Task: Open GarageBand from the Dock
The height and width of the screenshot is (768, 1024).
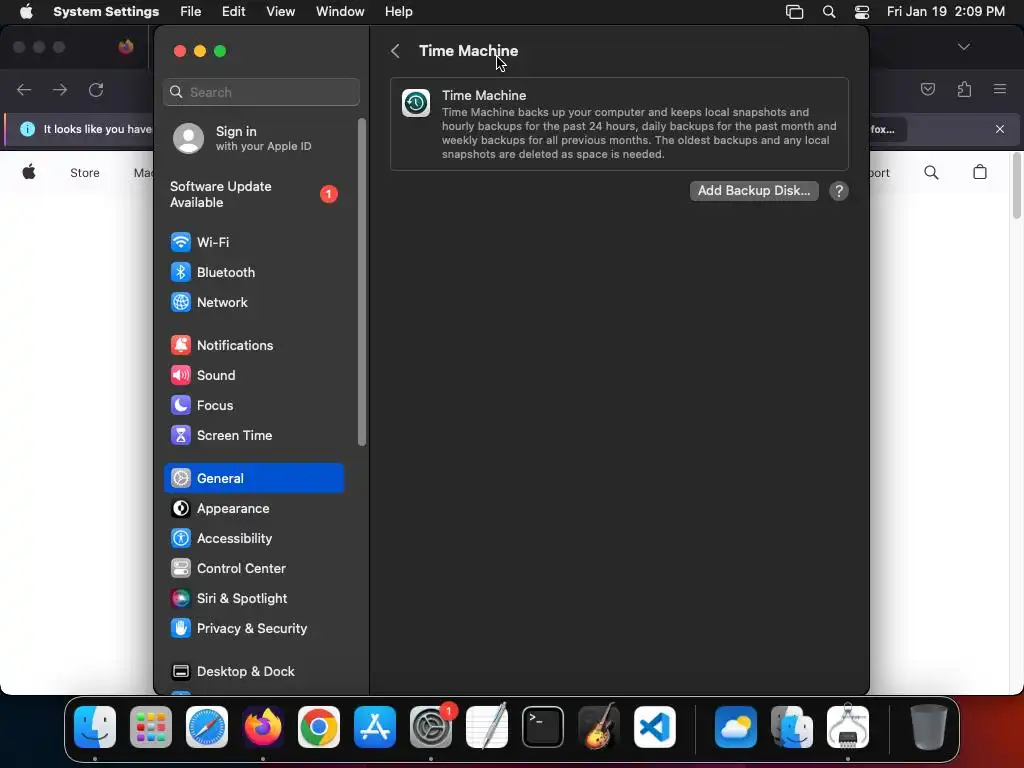Action: click(599, 727)
